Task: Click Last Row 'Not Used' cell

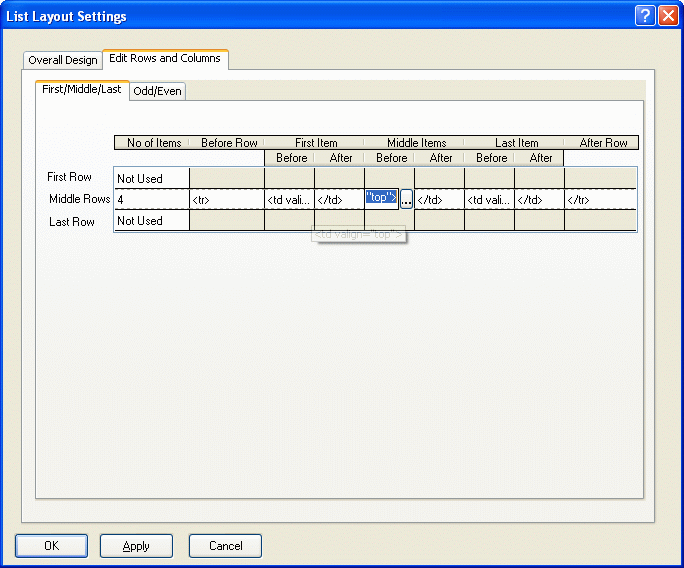Action: pos(151,221)
